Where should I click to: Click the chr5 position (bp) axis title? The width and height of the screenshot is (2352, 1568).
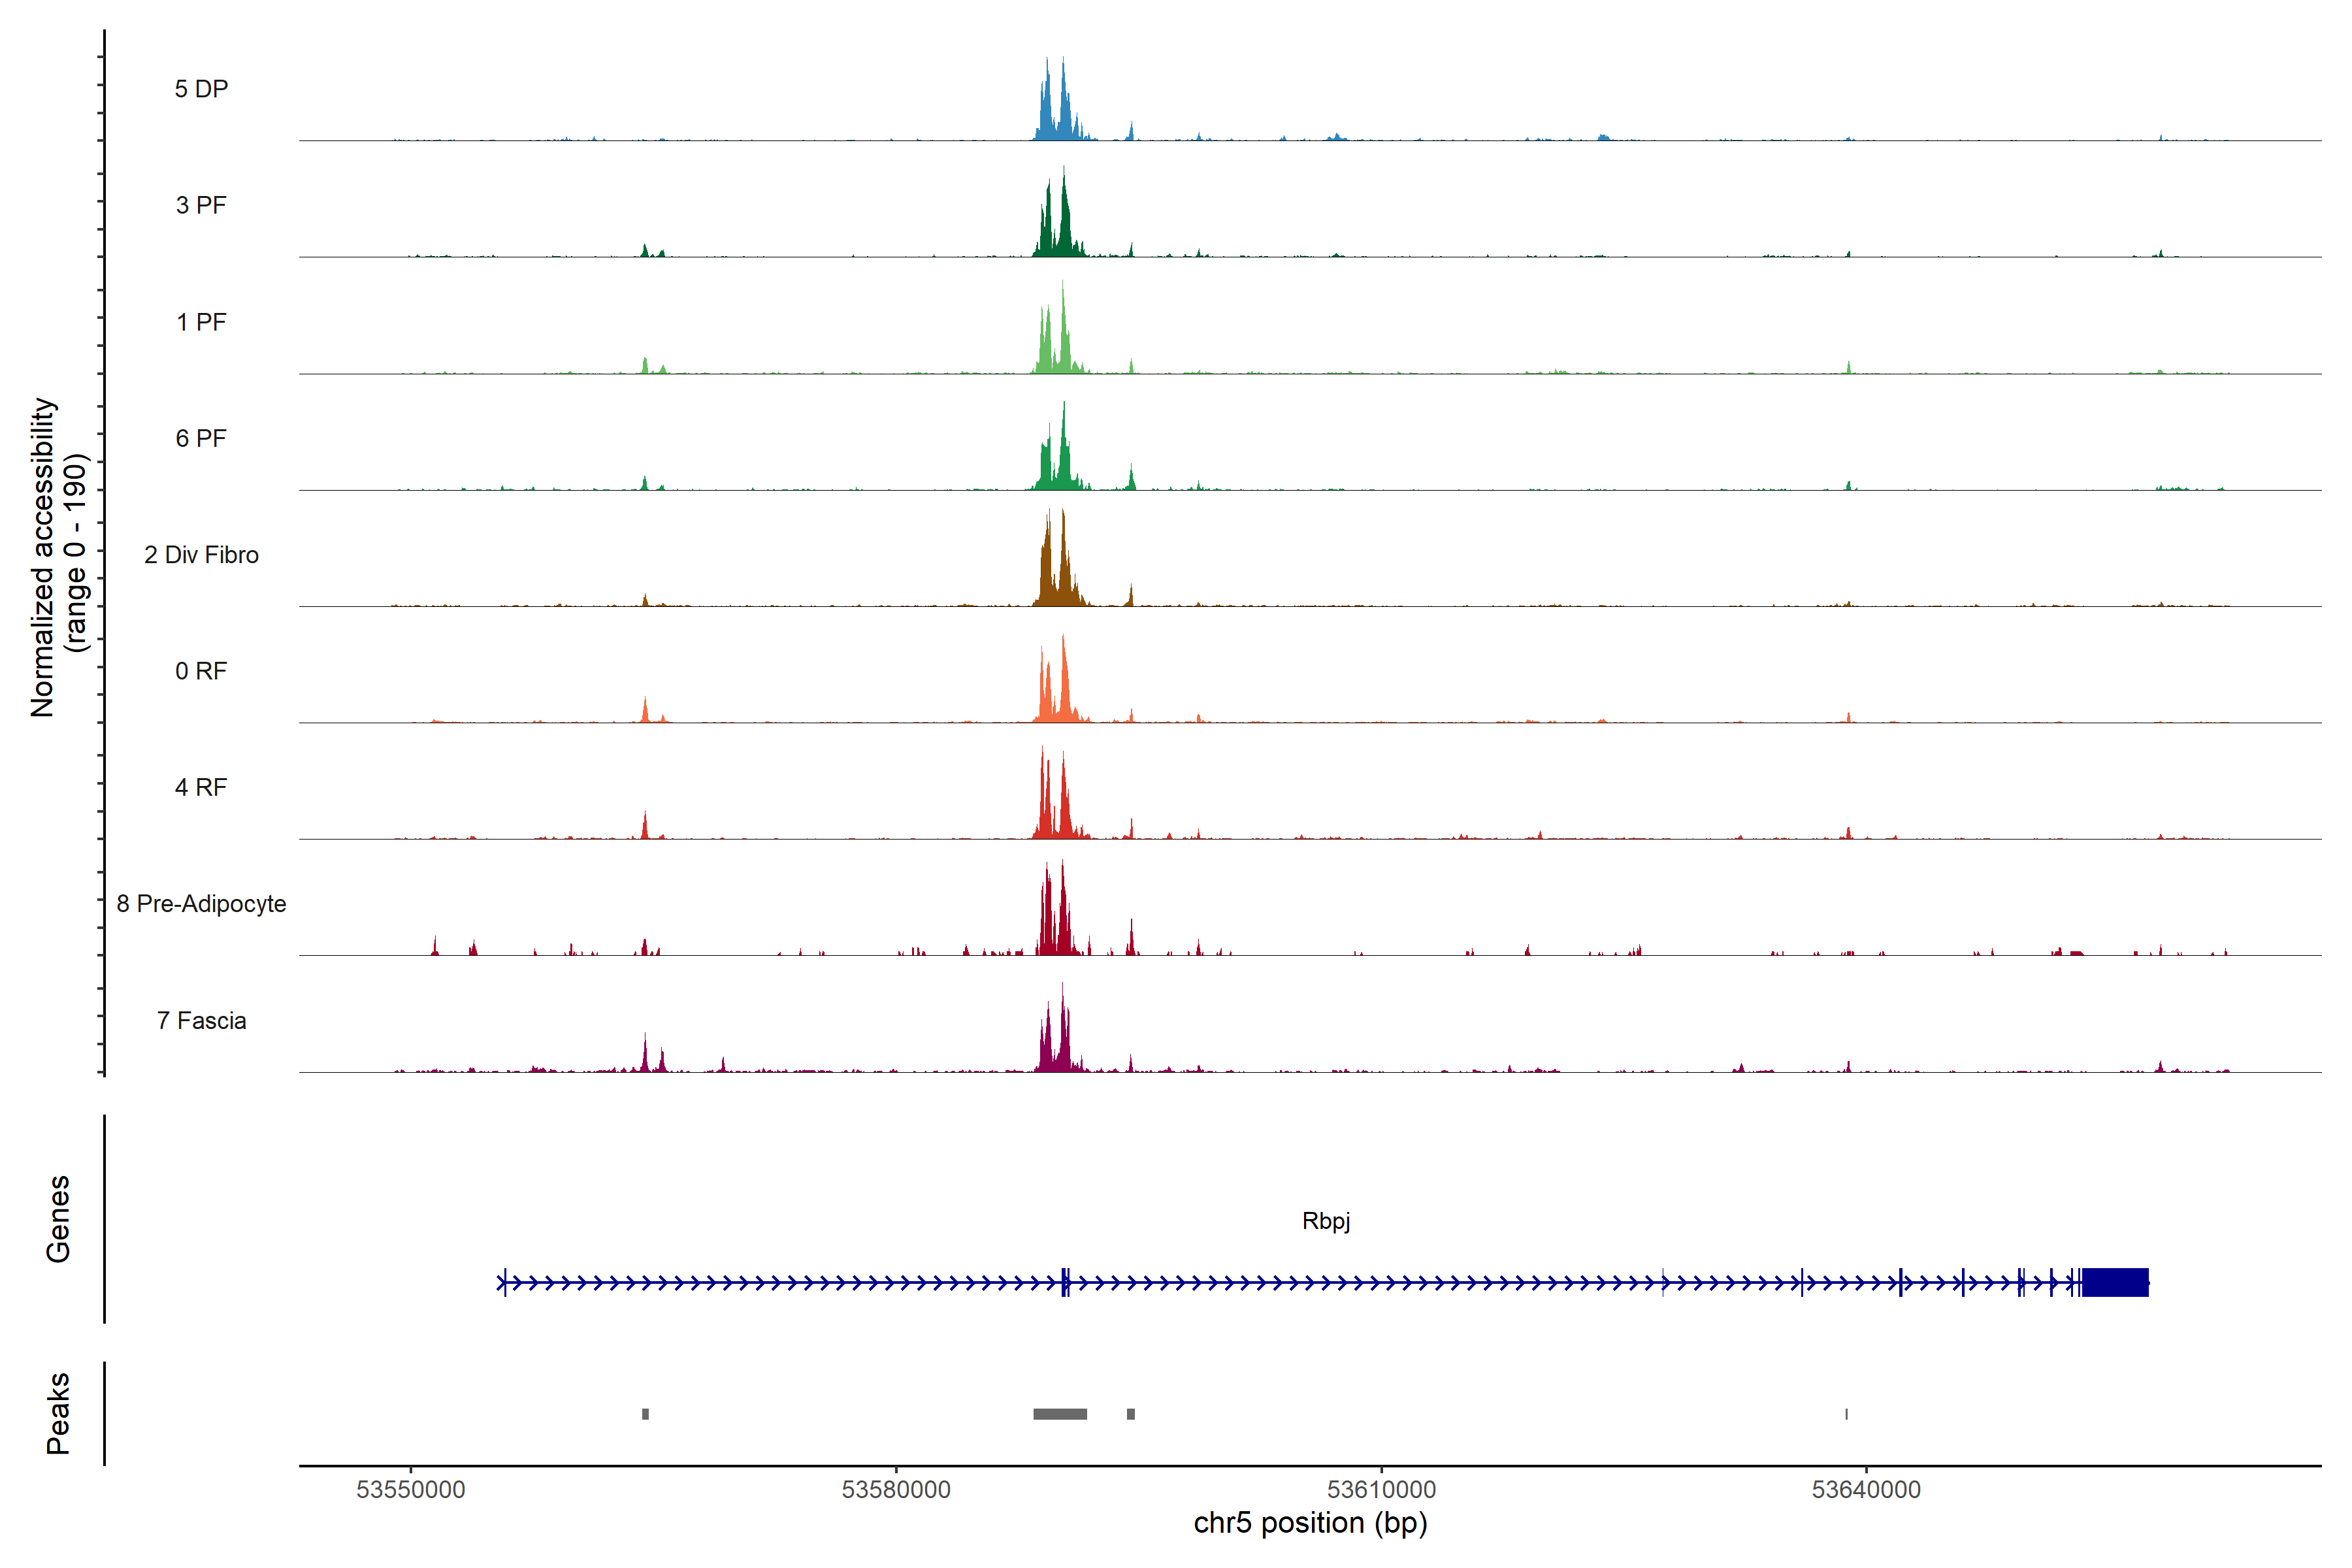[1310, 1523]
